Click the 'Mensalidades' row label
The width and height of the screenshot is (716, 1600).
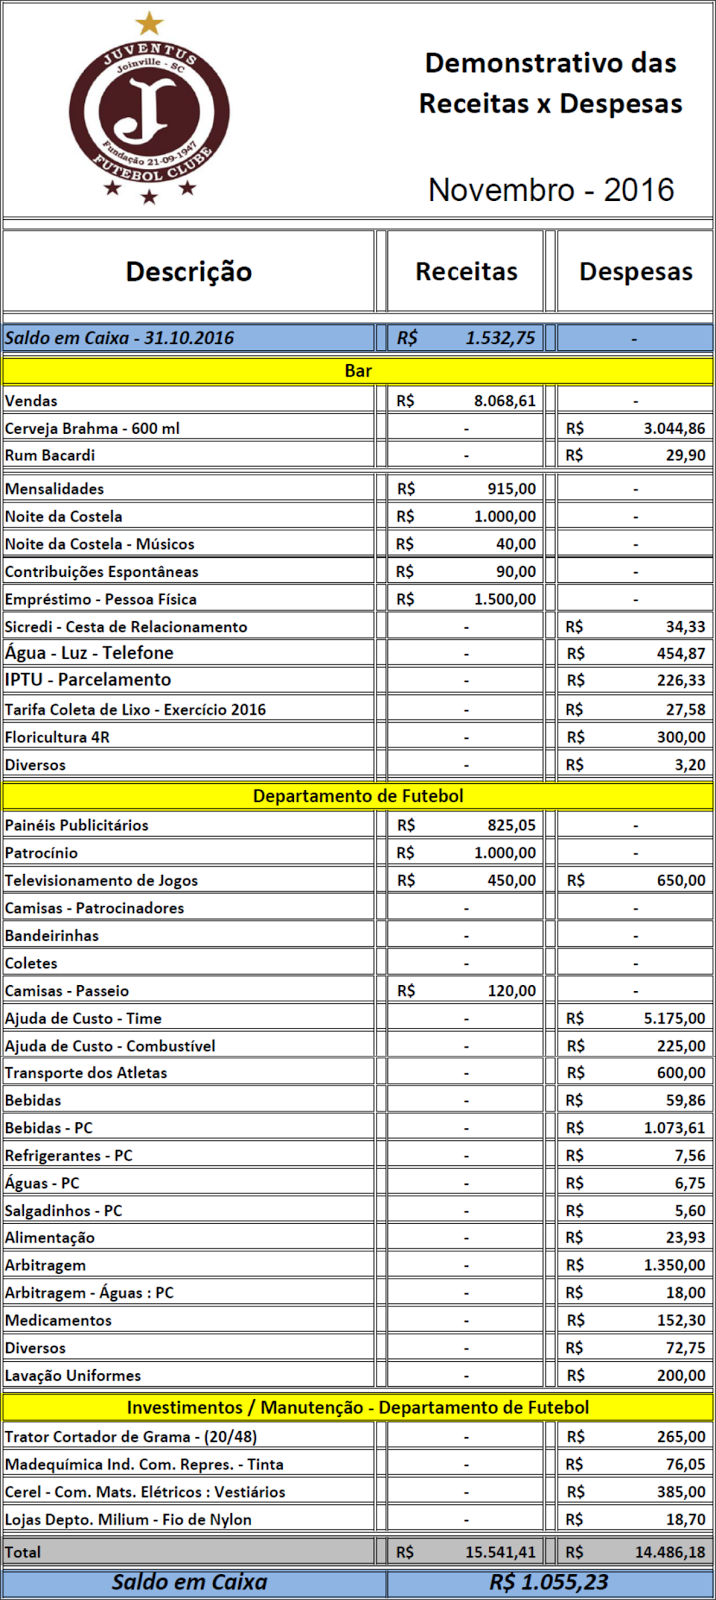pyautogui.click(x=54, y=489)
